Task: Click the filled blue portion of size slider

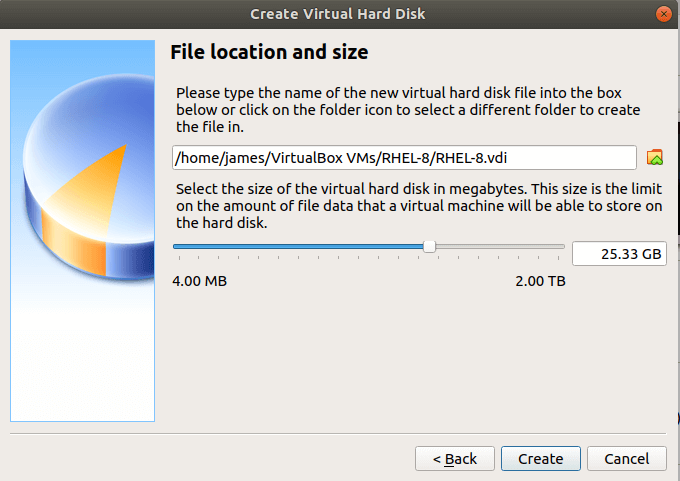Action: coord(300,246)
